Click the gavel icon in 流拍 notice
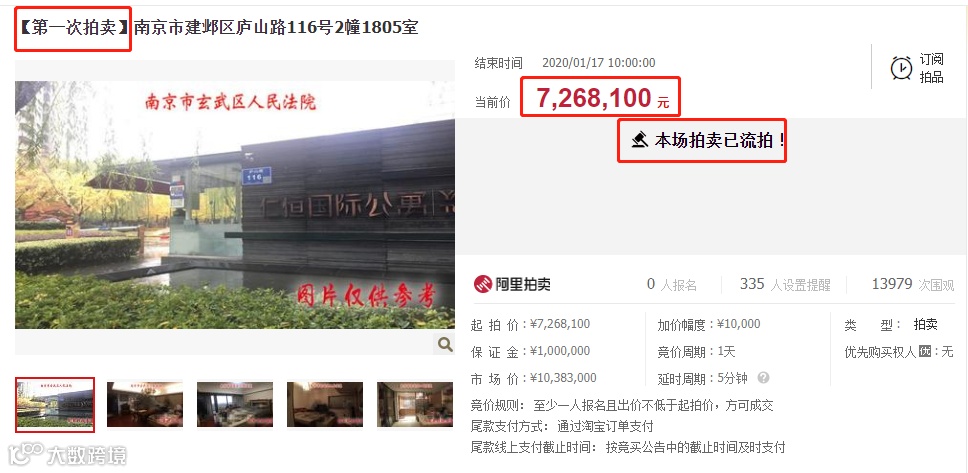 pos(640,140)
